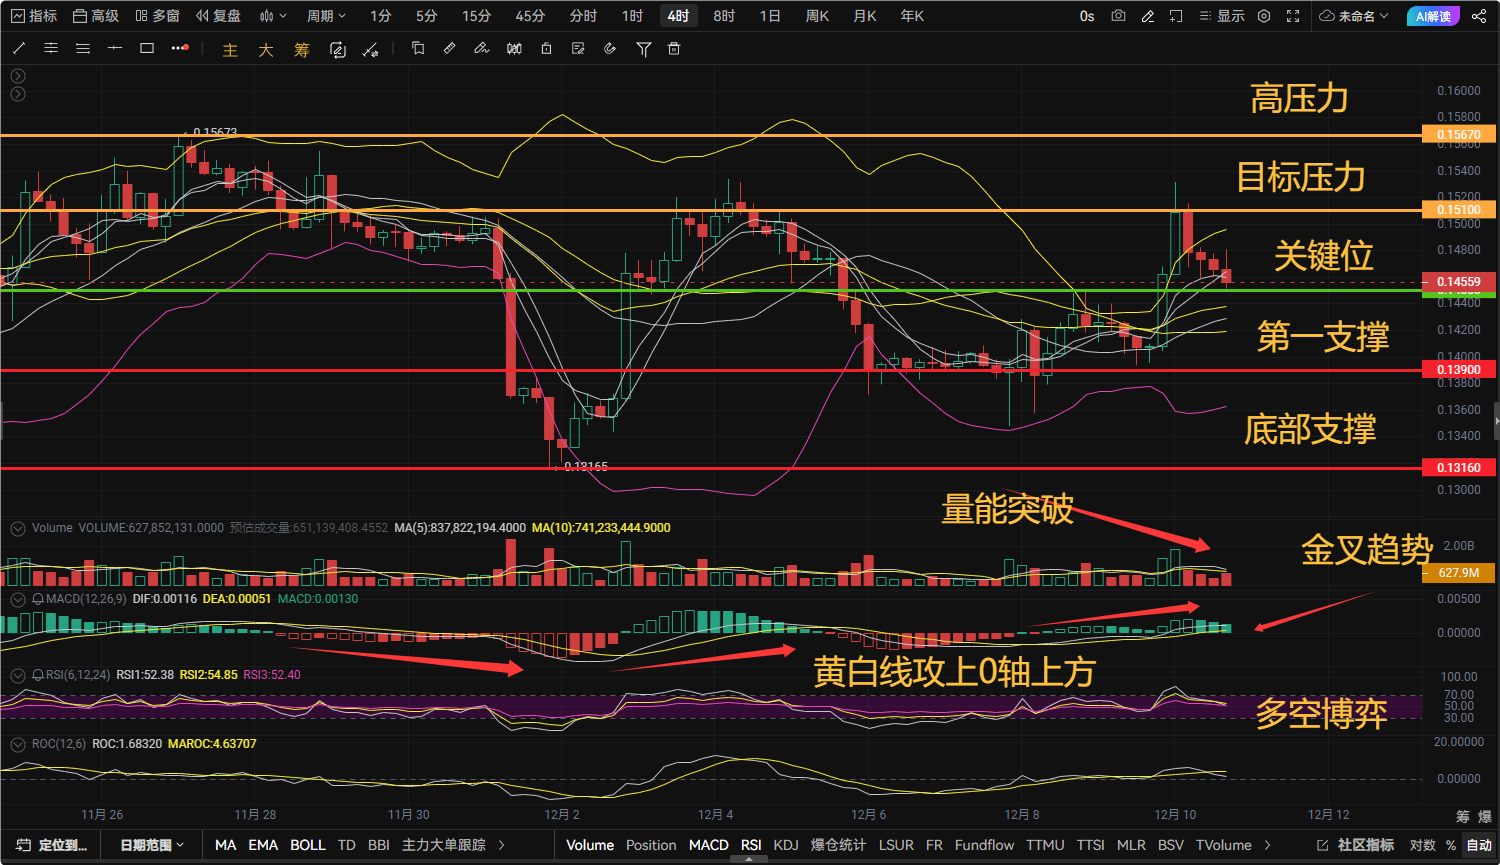Switch to the 1时 timeframe
The height and width of the screenshot is (865, 1500).
click(x=632, y=16)
